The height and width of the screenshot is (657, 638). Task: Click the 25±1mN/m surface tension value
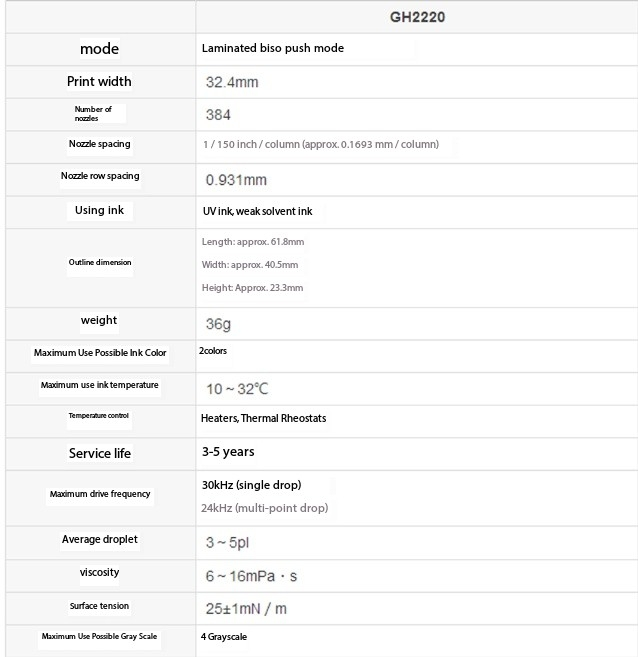click(x=246, y=609)
